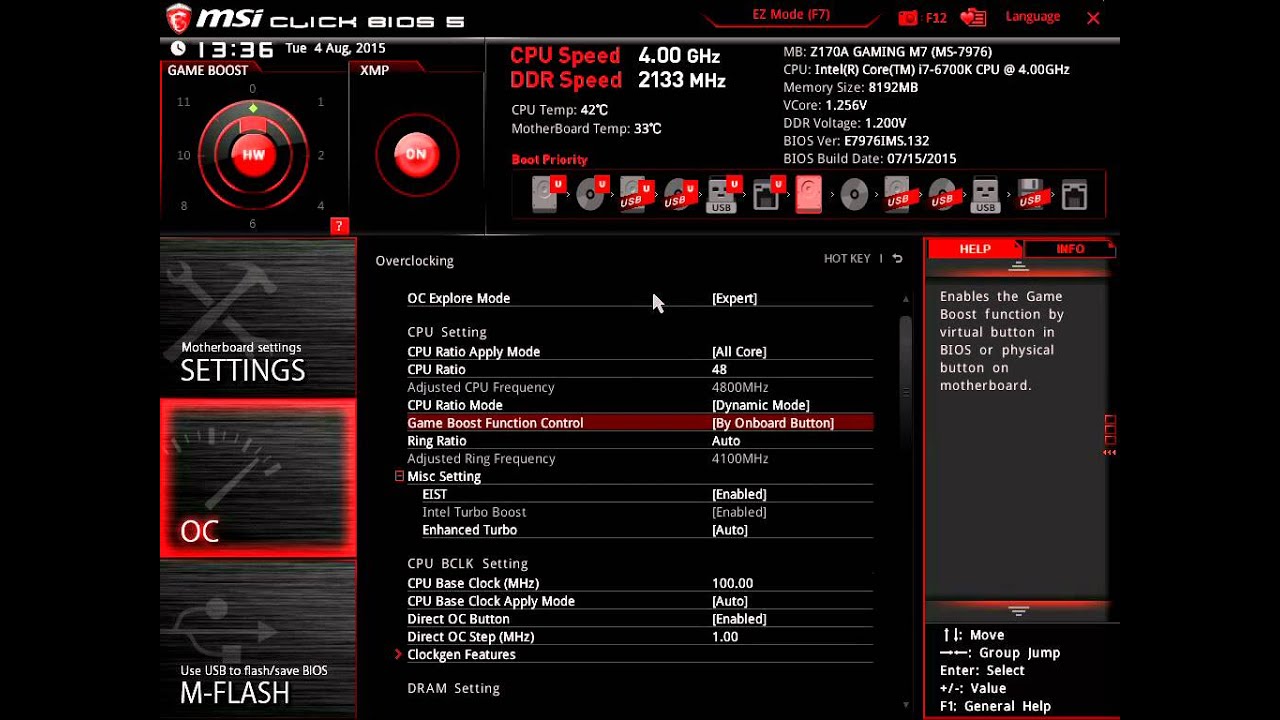Open OC Explore Mode [Expert] option
The width and height of the screenshot is (1280, 720).
(639, 298)
